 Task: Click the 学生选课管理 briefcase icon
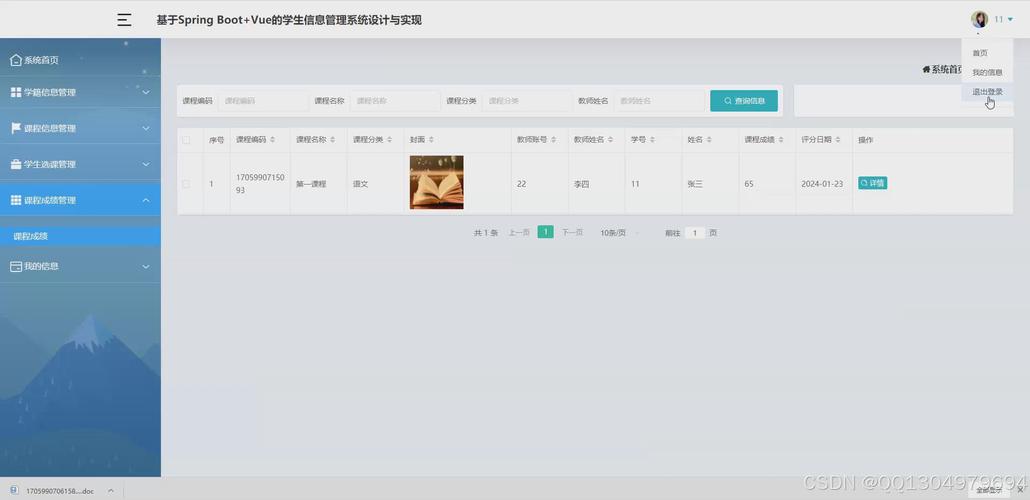[x=16, y=164]
